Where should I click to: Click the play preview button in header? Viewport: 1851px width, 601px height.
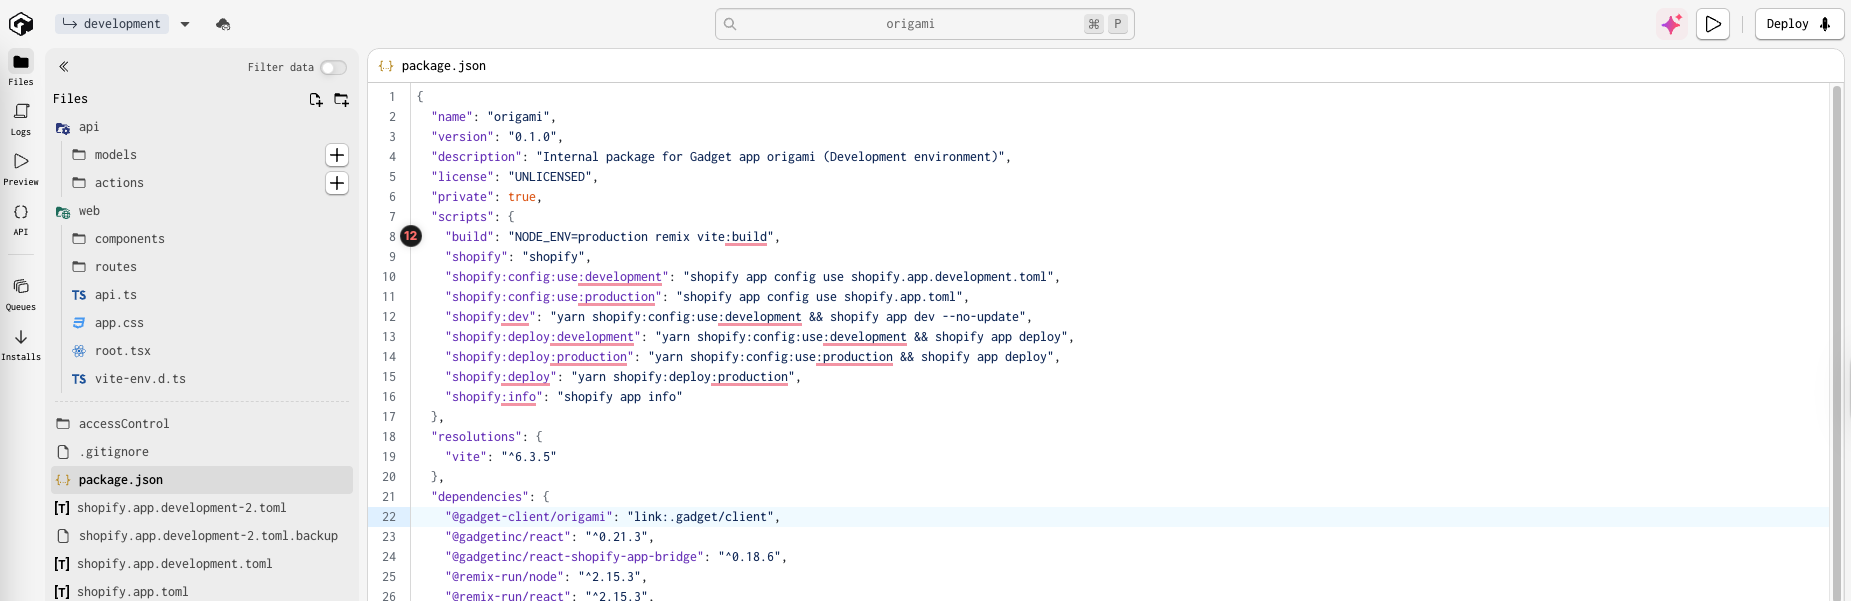coord(1713,24)
